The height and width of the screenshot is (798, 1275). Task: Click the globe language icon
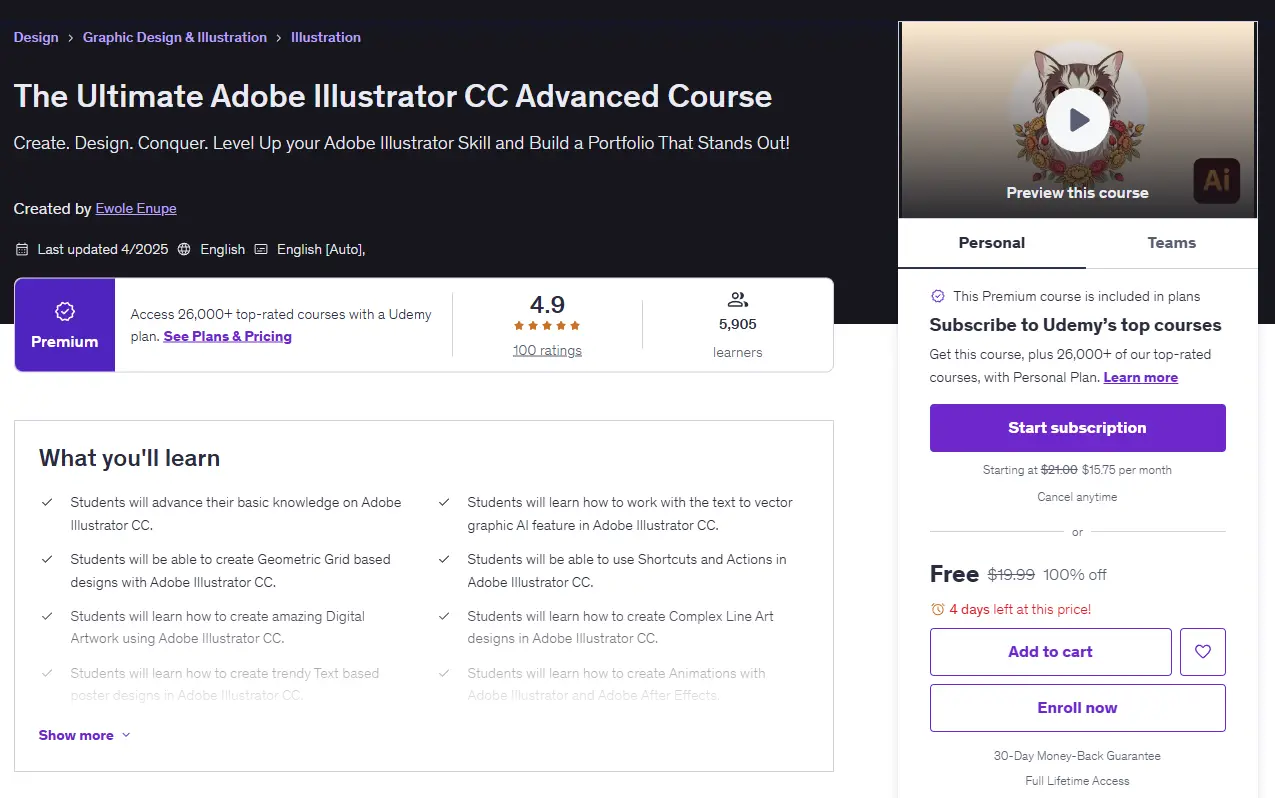[184, 249]
